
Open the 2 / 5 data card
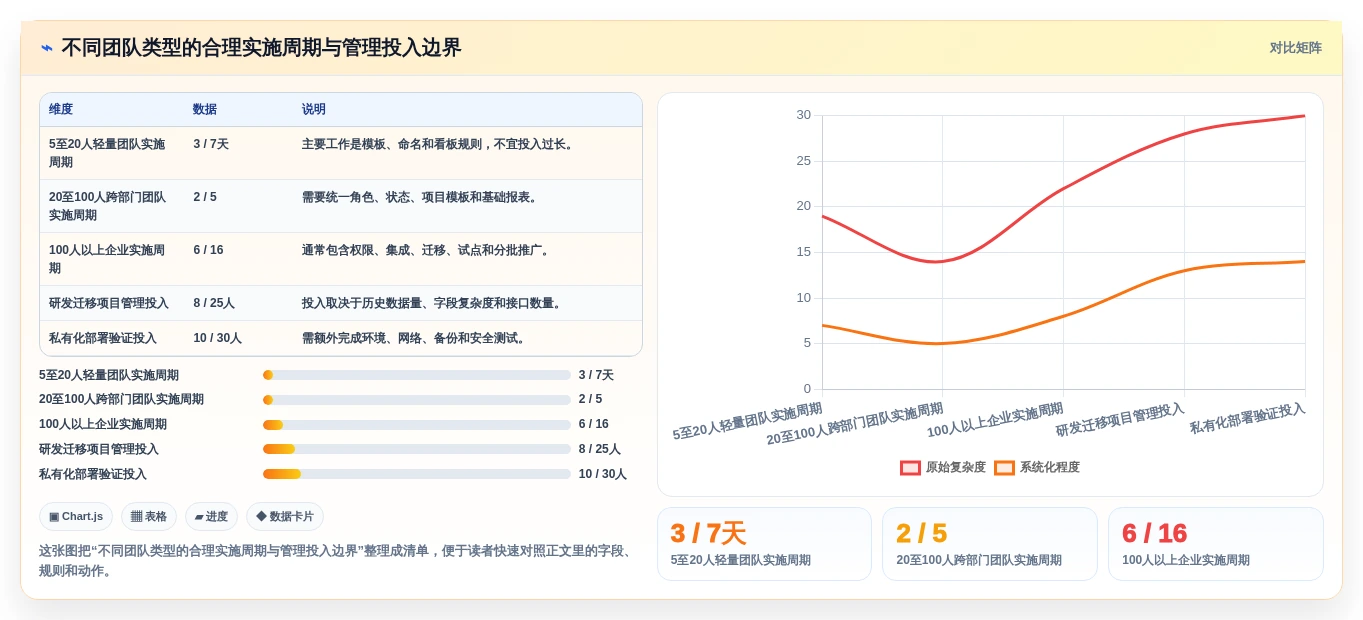point(990,544)
